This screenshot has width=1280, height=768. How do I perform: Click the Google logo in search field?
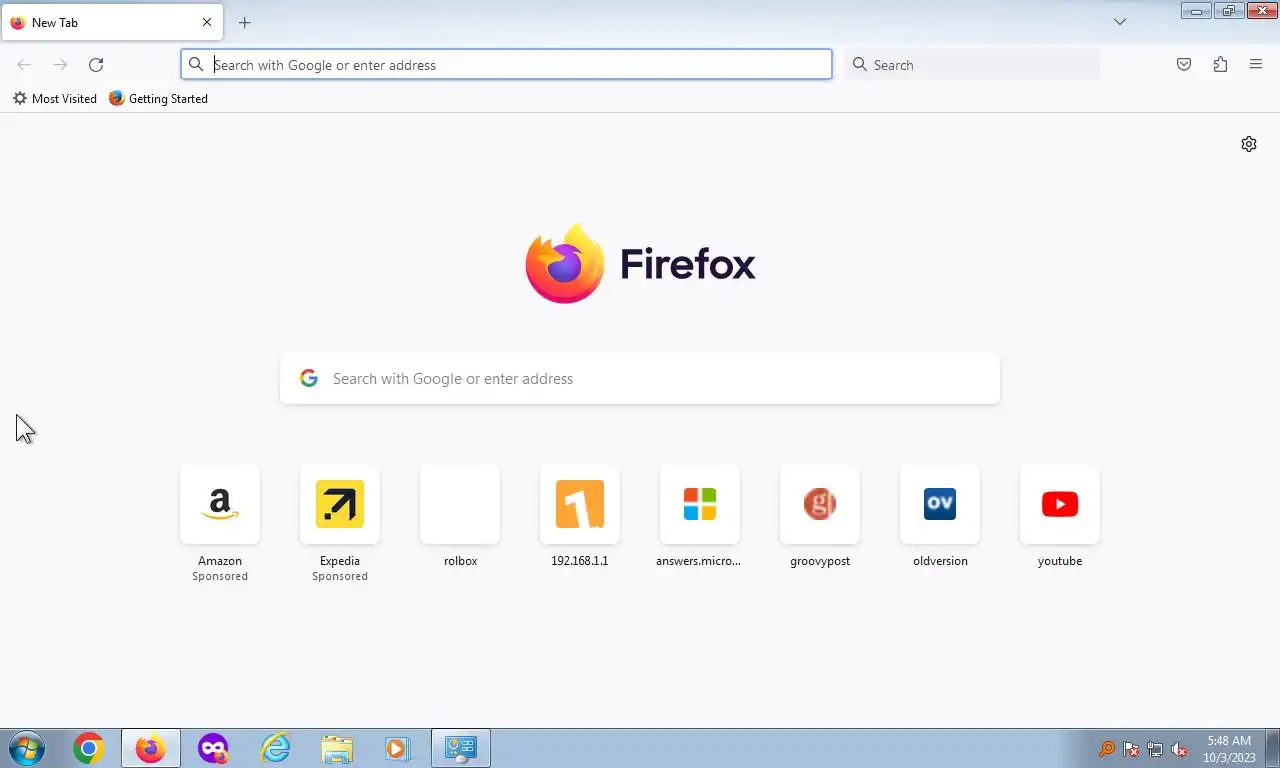[309, 379]
